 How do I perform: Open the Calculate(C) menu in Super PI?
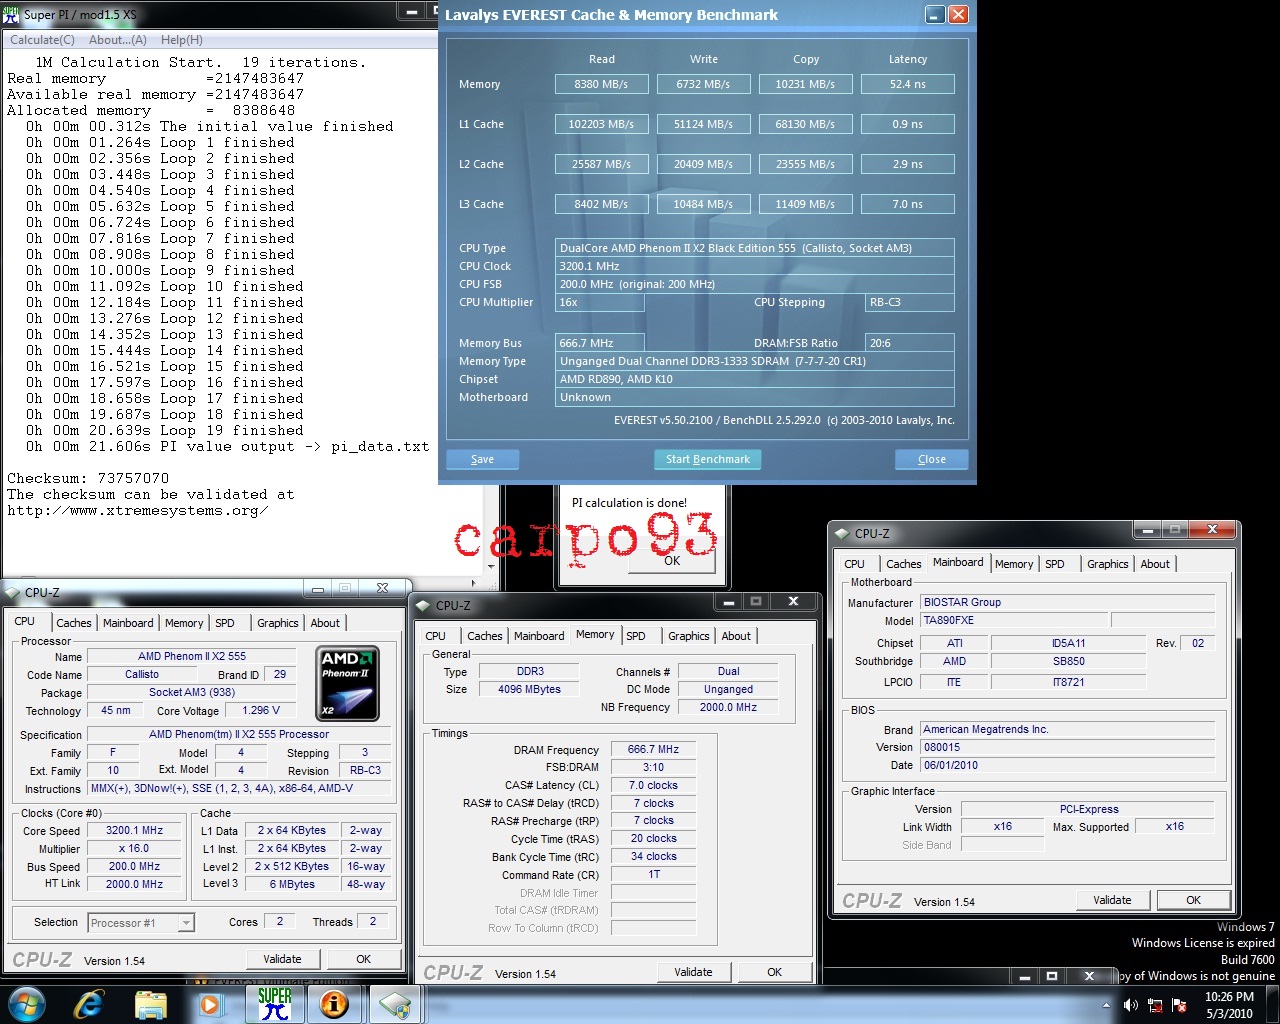[42, 40]
